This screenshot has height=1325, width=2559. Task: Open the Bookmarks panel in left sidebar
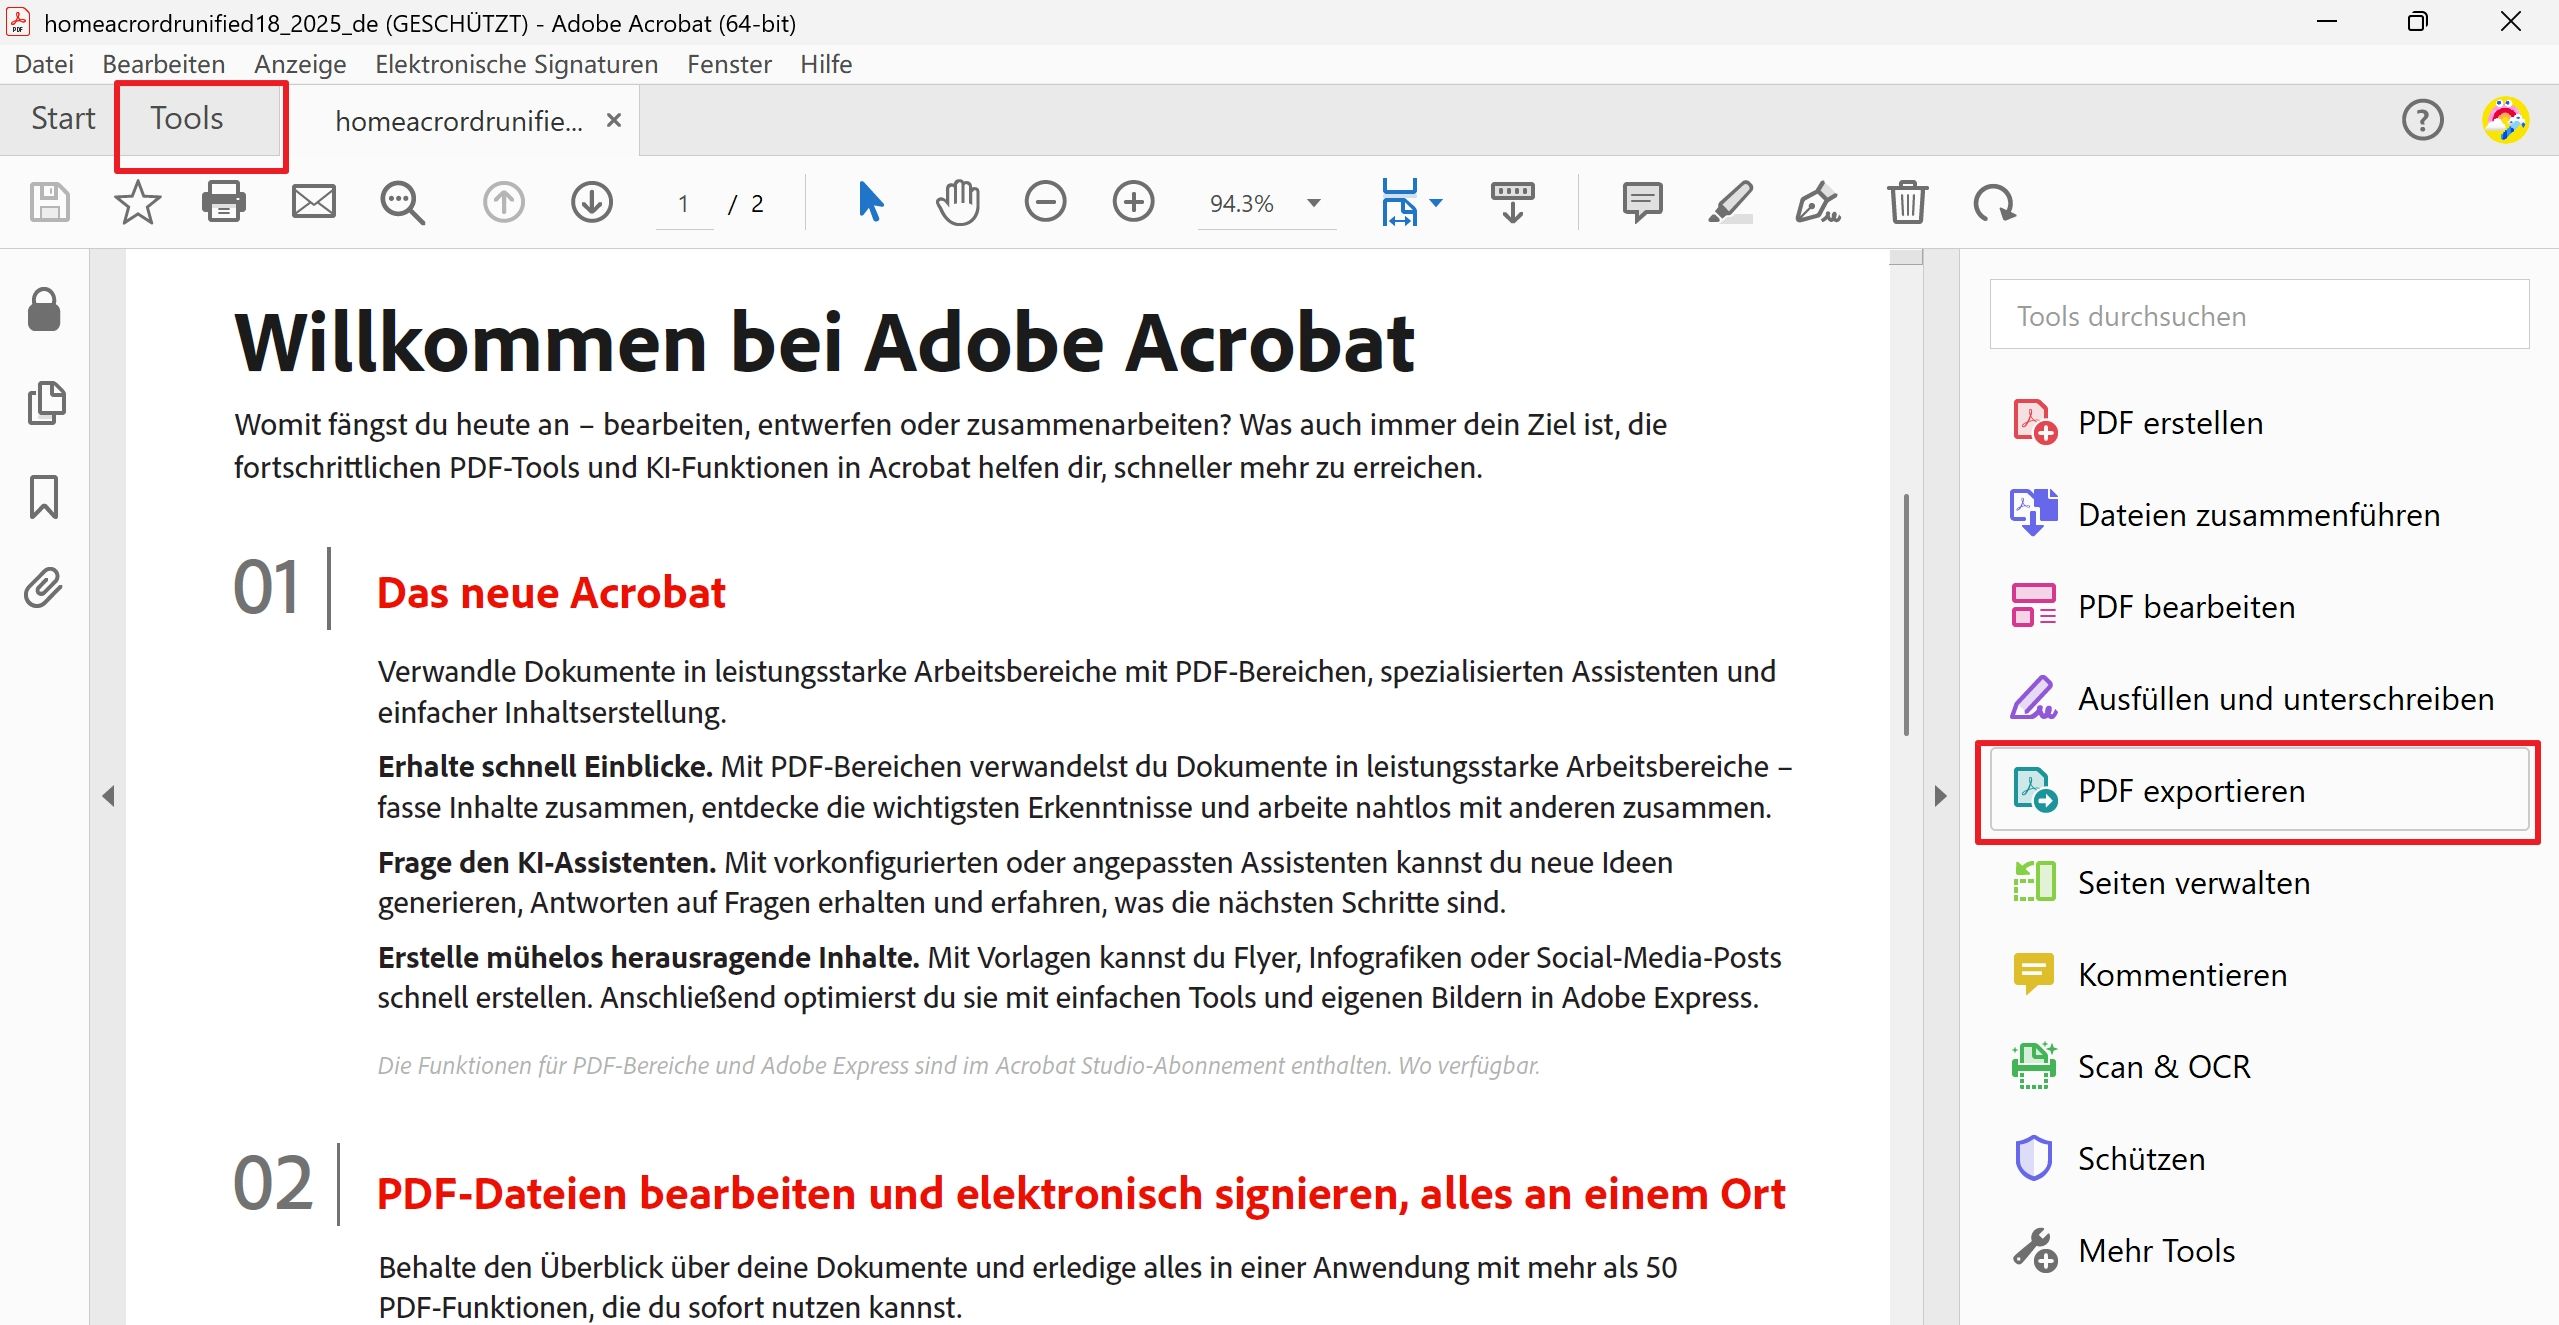44,496
